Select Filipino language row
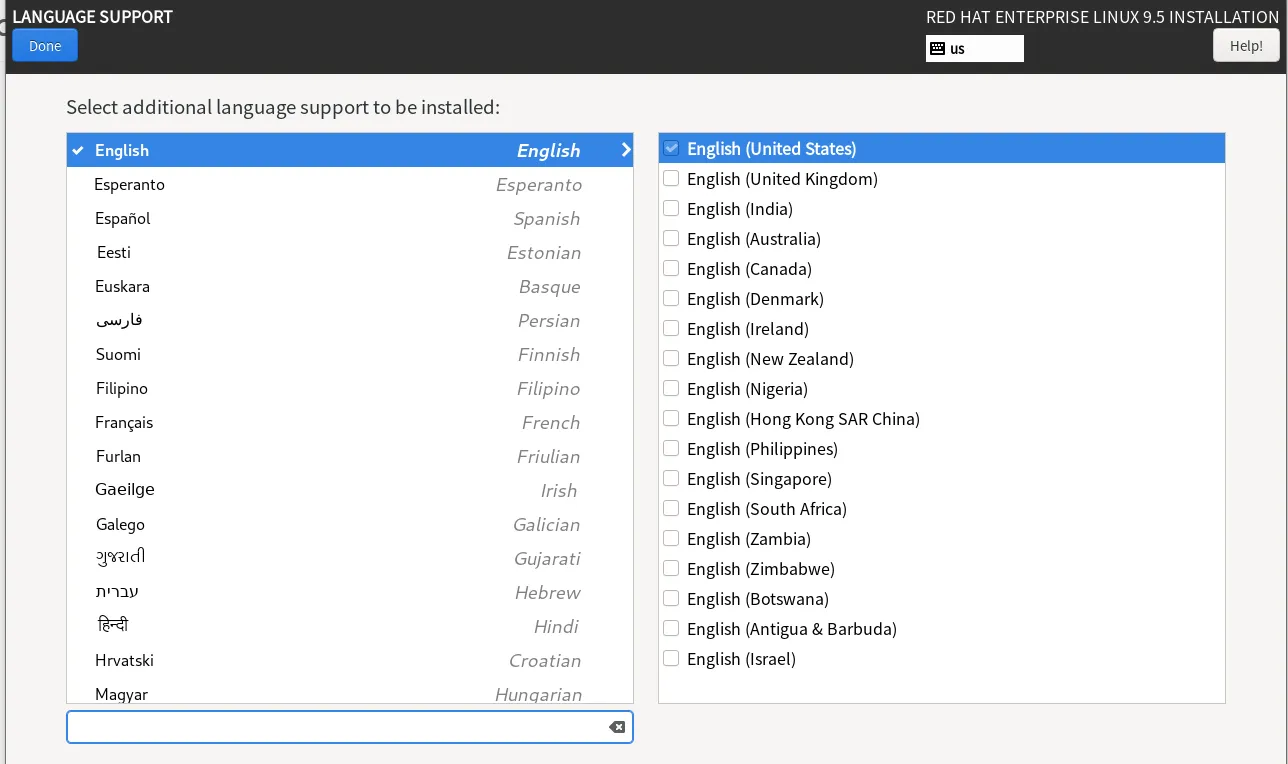 [x=350, y=388]
